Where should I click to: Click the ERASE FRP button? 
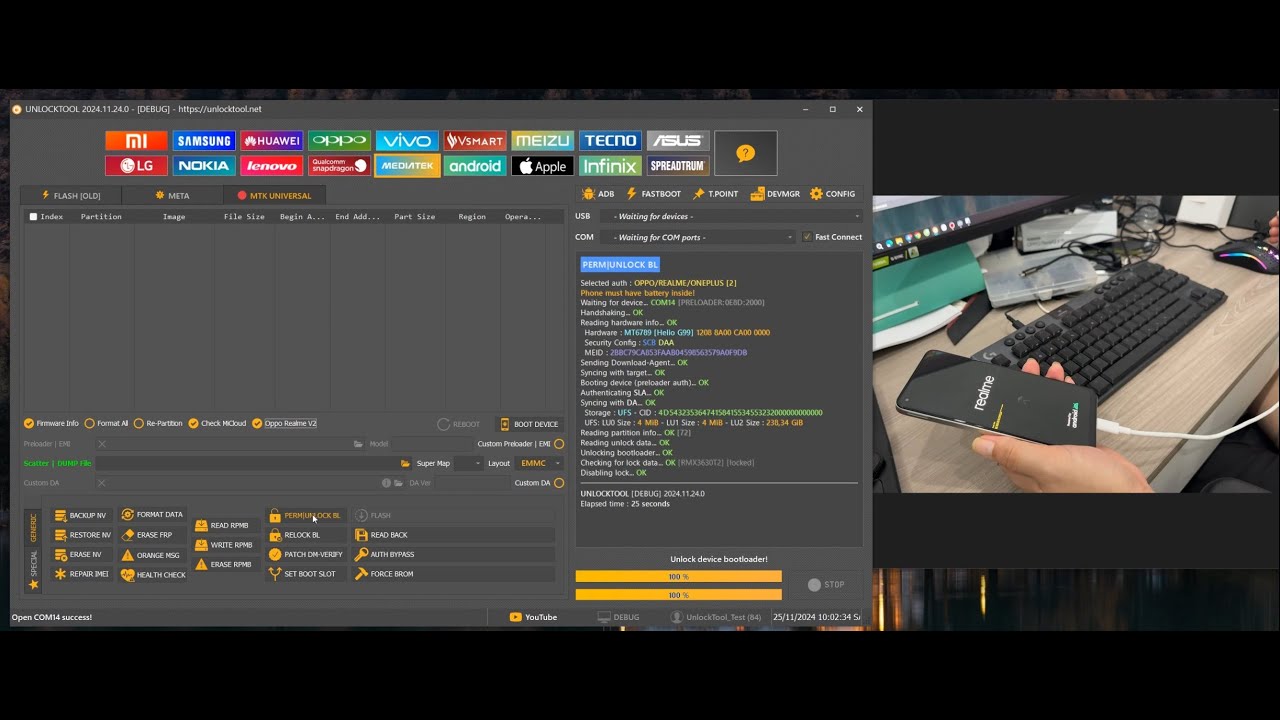coord(148,535)
